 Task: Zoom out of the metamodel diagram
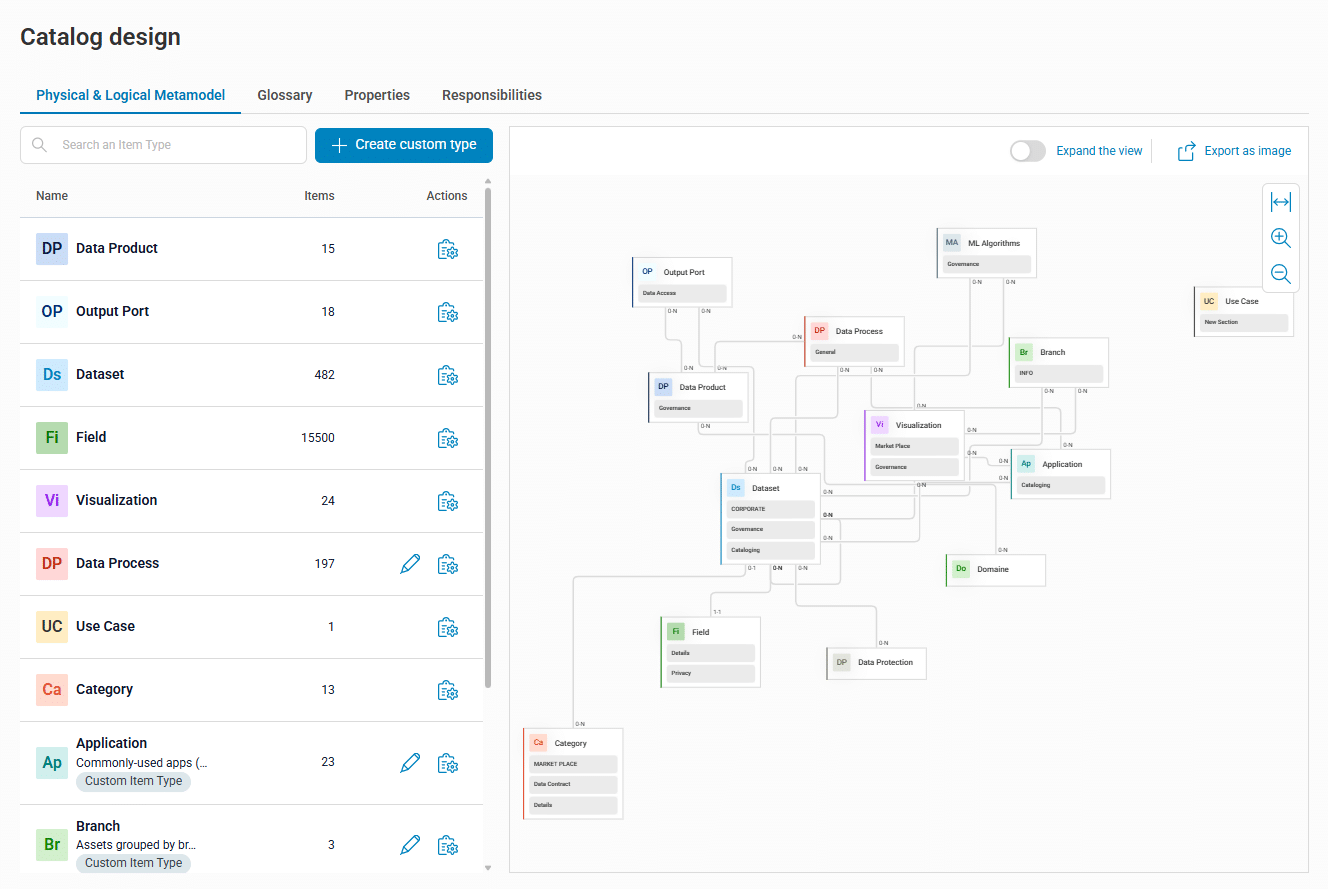pyautogui.click(x=1281, y=273)
